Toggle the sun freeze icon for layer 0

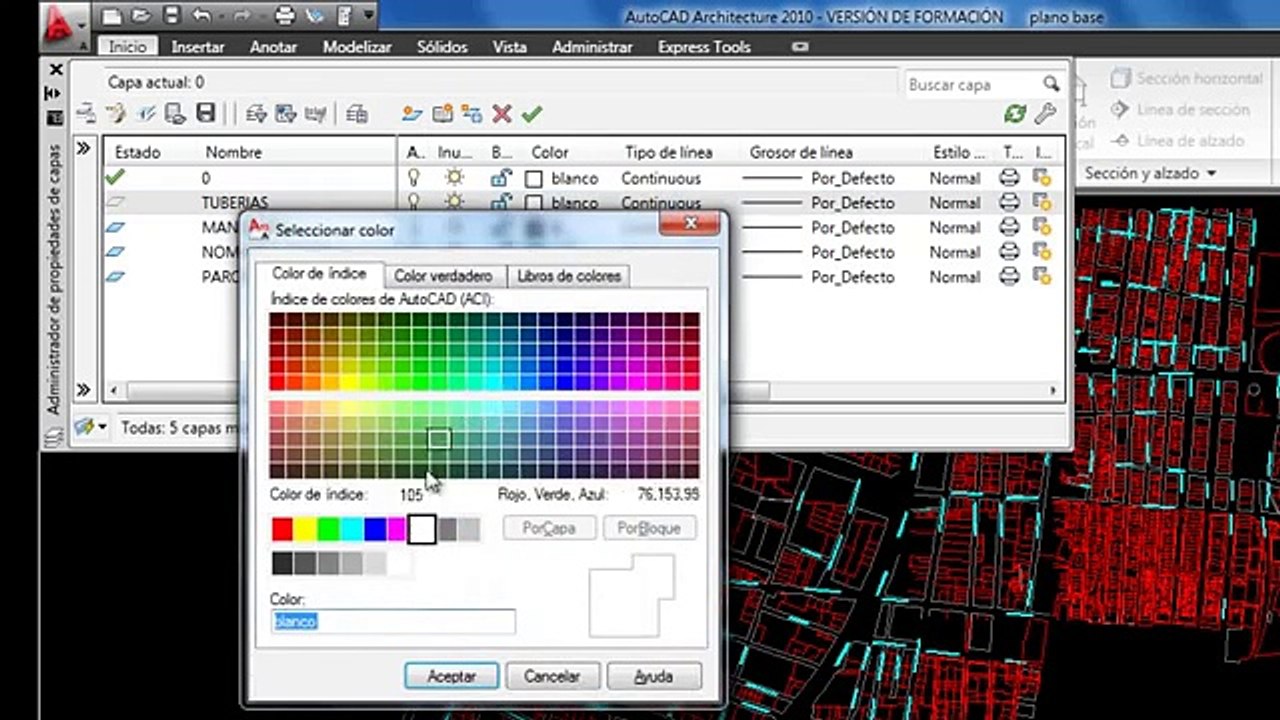pos(455,178)
